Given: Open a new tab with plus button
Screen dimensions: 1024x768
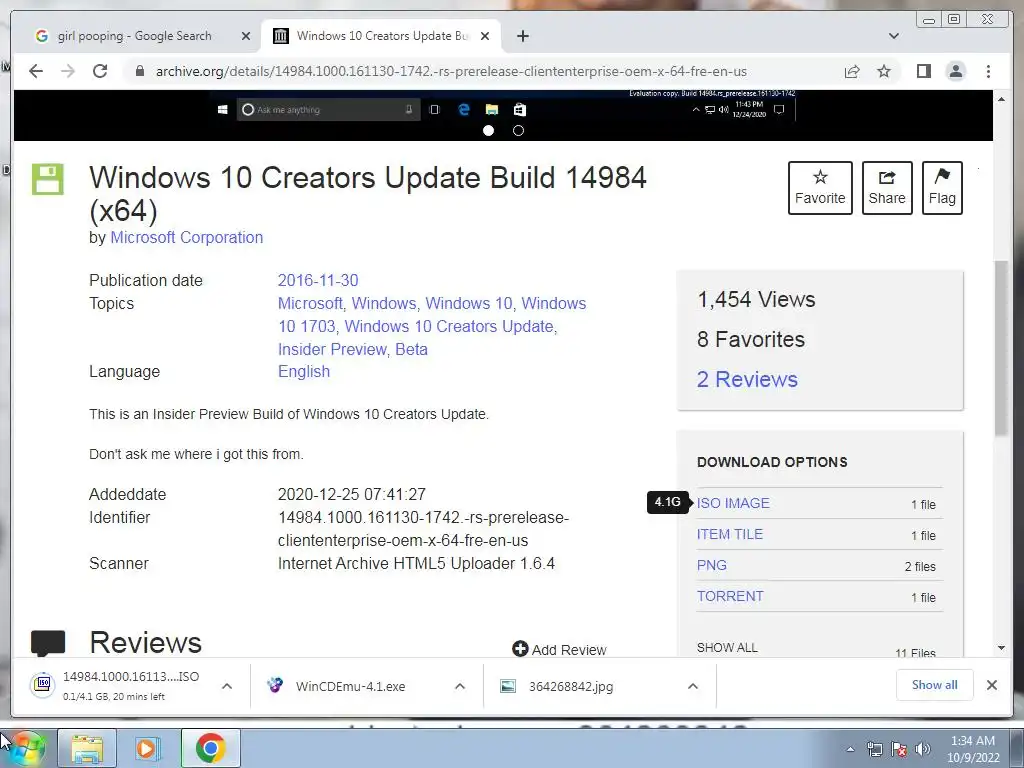Looking at the screenshot, I should point(522,36).
